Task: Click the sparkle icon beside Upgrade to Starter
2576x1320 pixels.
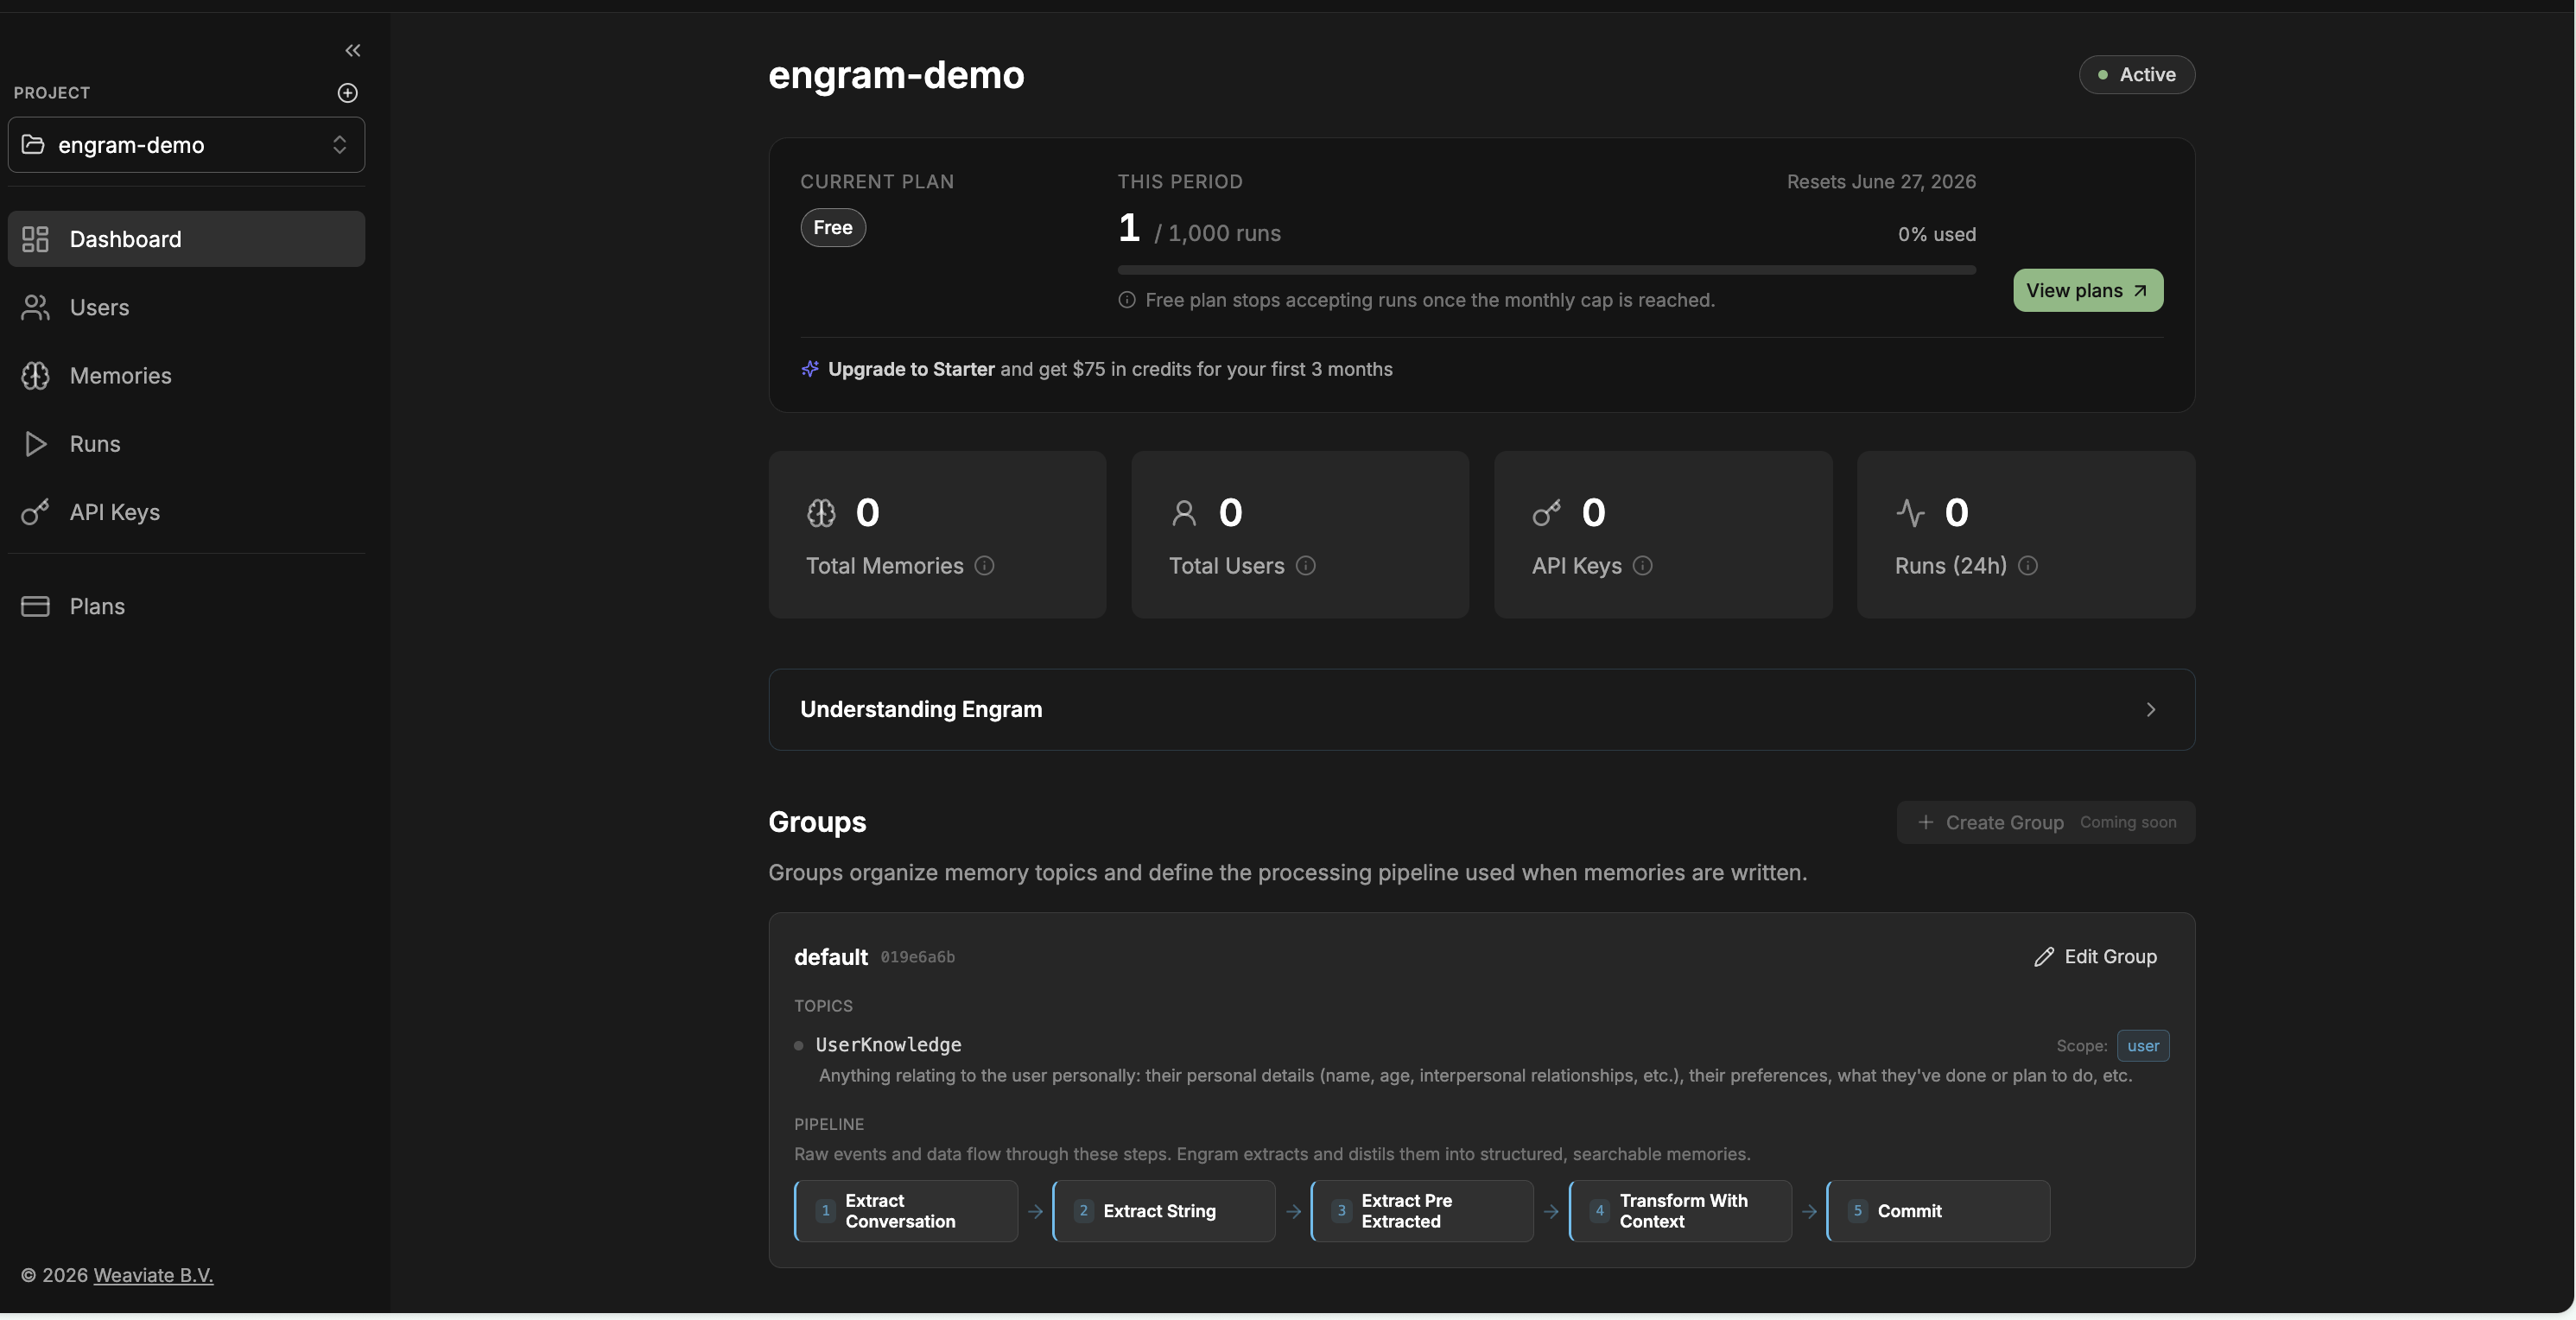Action: 810,369
